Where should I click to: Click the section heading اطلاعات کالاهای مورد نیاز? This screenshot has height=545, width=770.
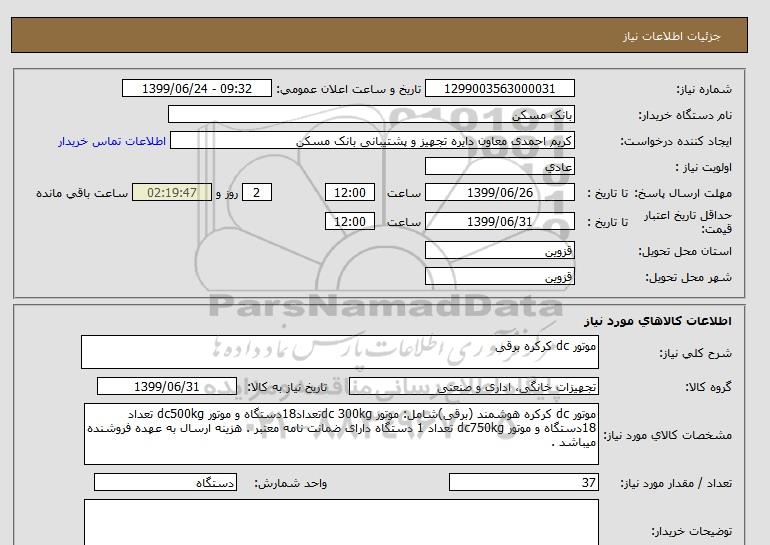pyautogui.click(x=658, y=321)
